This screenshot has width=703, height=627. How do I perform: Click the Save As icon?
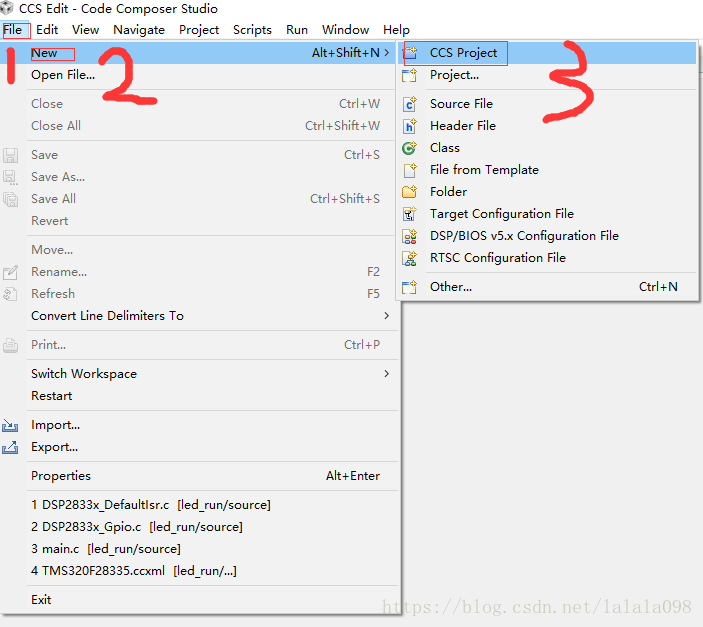click(x=10, y=177)
